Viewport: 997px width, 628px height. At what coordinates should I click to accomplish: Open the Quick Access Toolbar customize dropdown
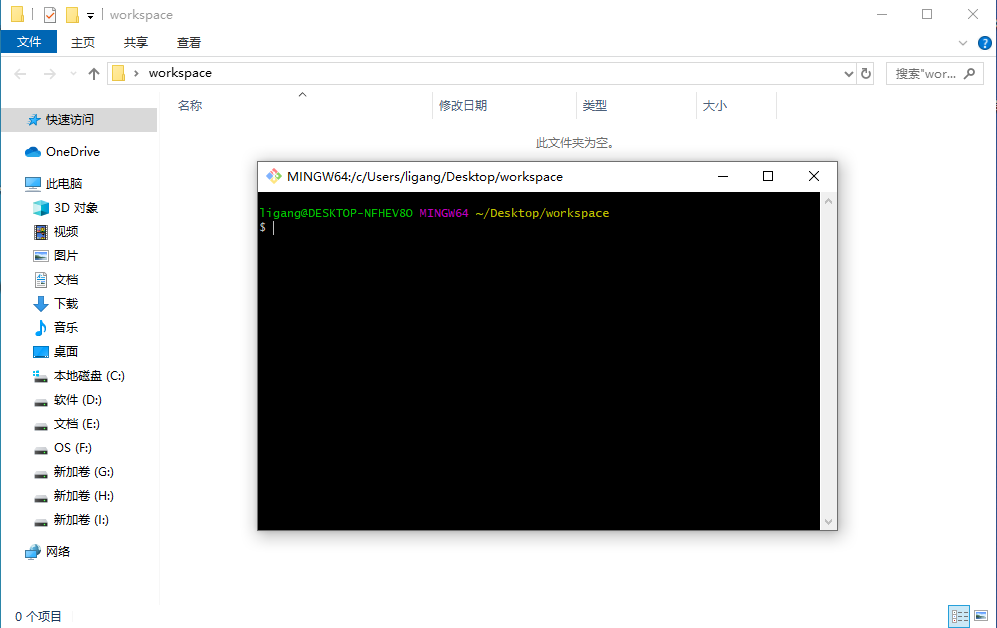coord(90,15)
